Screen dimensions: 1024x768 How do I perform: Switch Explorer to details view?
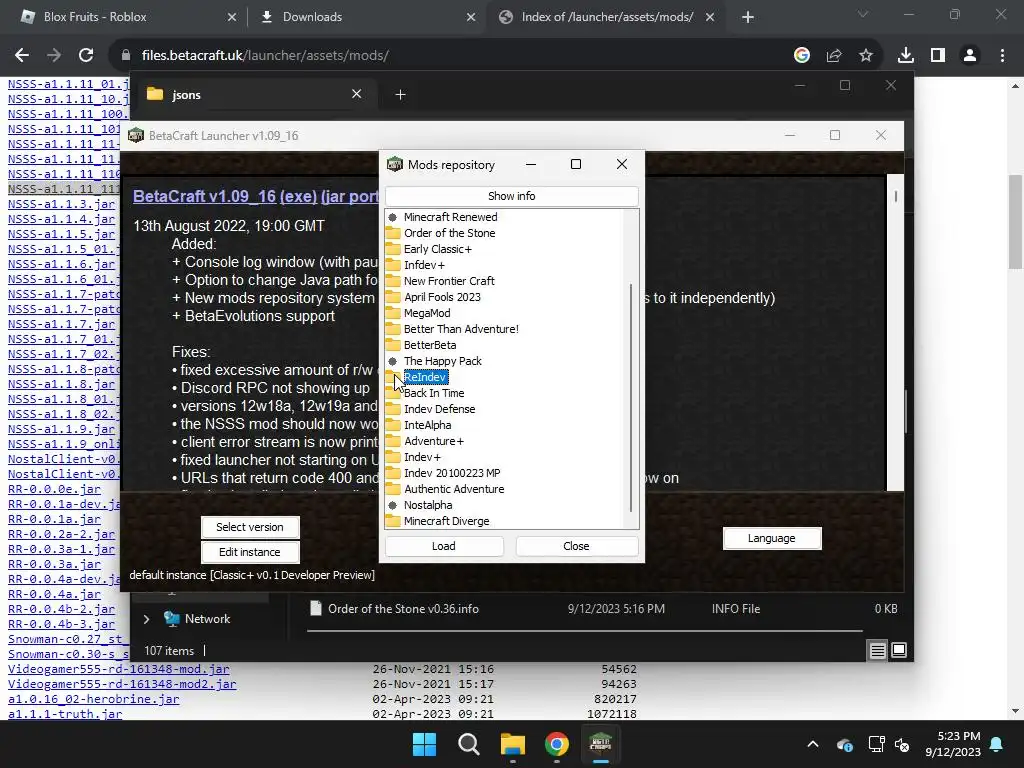878,650
